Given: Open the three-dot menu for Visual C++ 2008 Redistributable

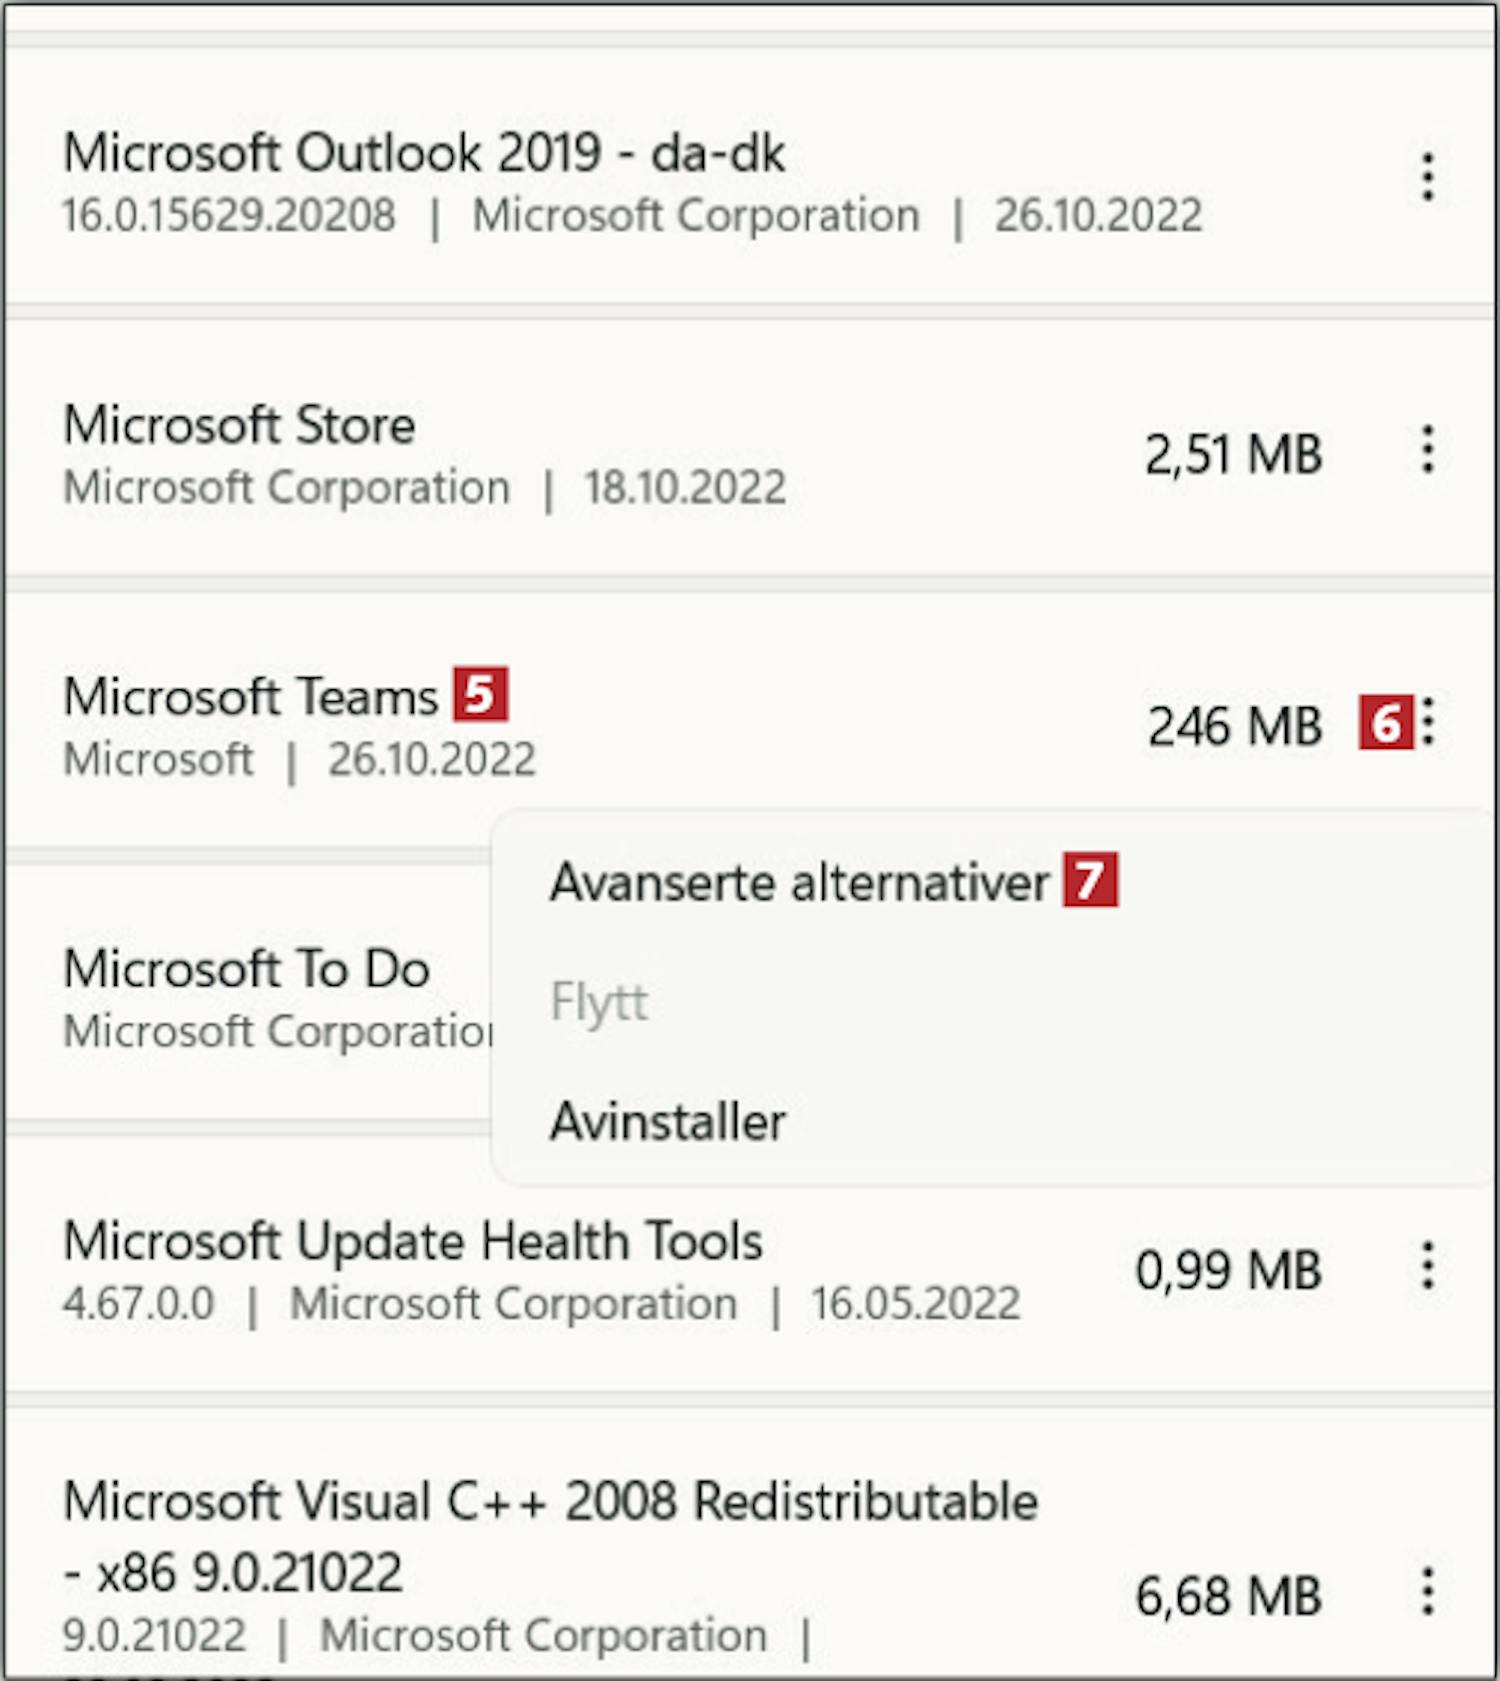Looking at the screenshot, I should (x=1428, y=1591).
